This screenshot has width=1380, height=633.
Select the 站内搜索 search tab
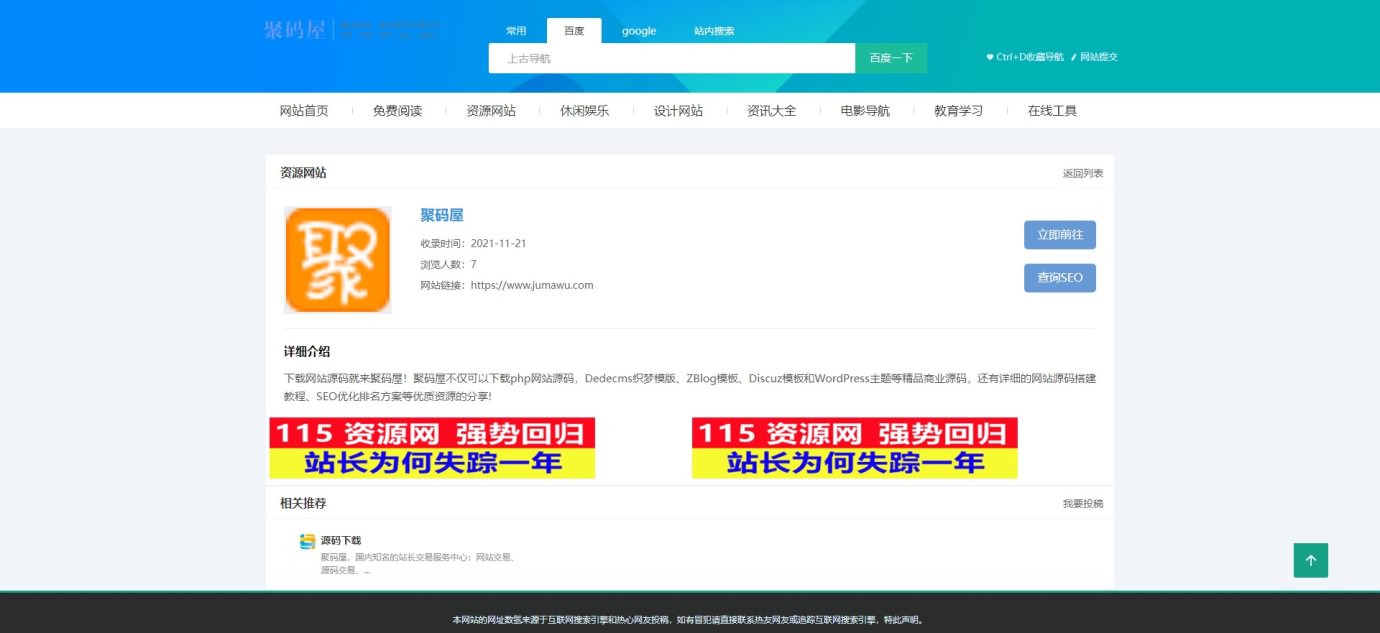coord(714,31)
